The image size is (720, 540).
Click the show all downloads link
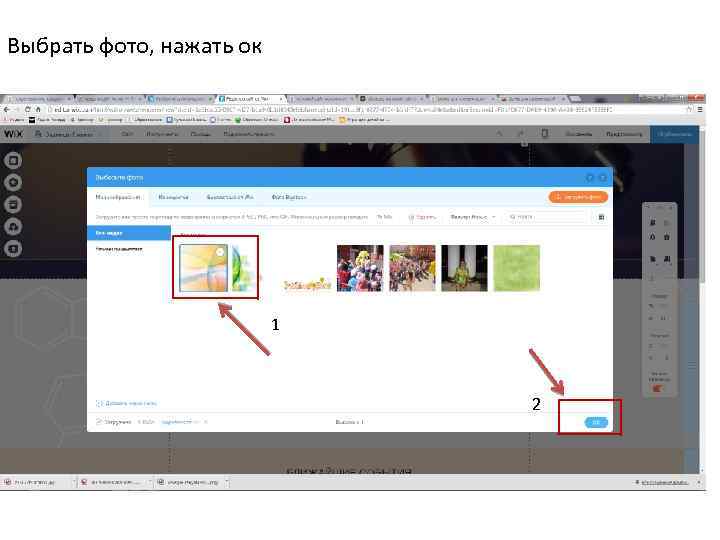(x=662, y=482)
